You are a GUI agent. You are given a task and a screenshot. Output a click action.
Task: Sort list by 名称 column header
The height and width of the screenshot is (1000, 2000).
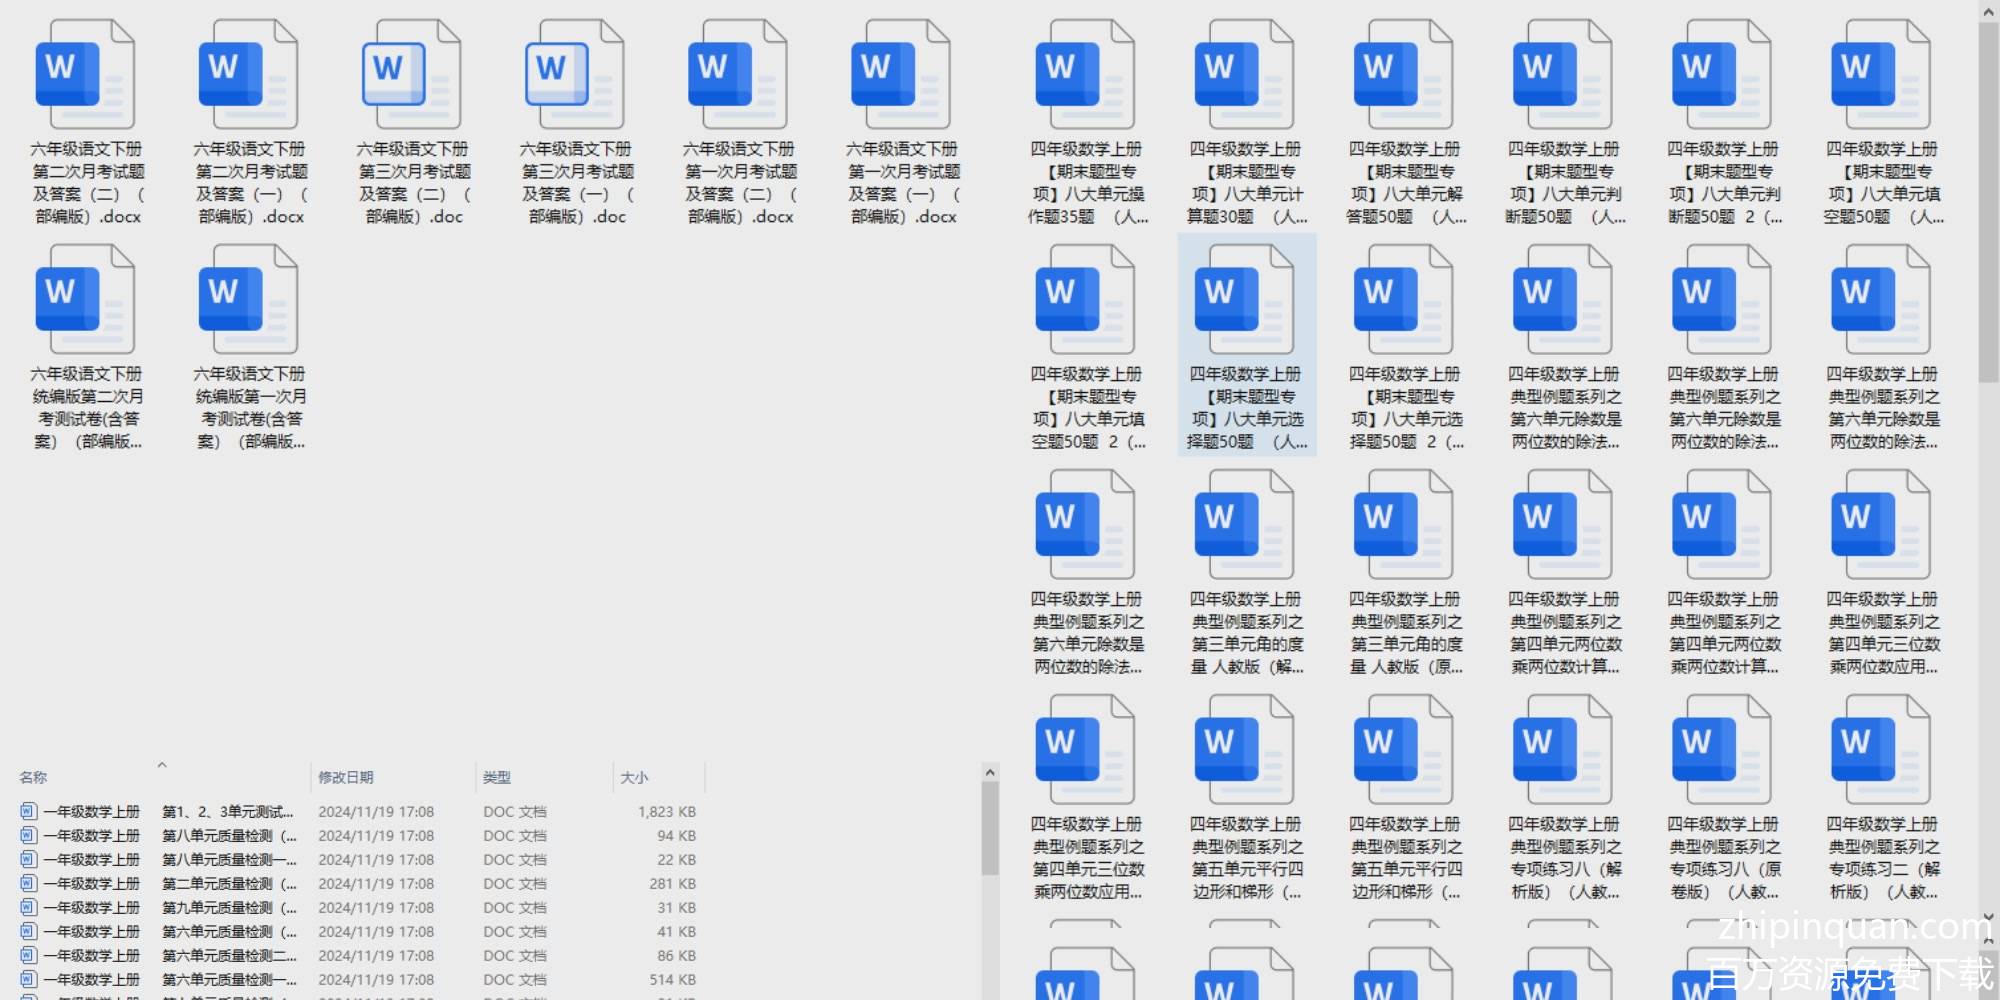coord(33,777)
